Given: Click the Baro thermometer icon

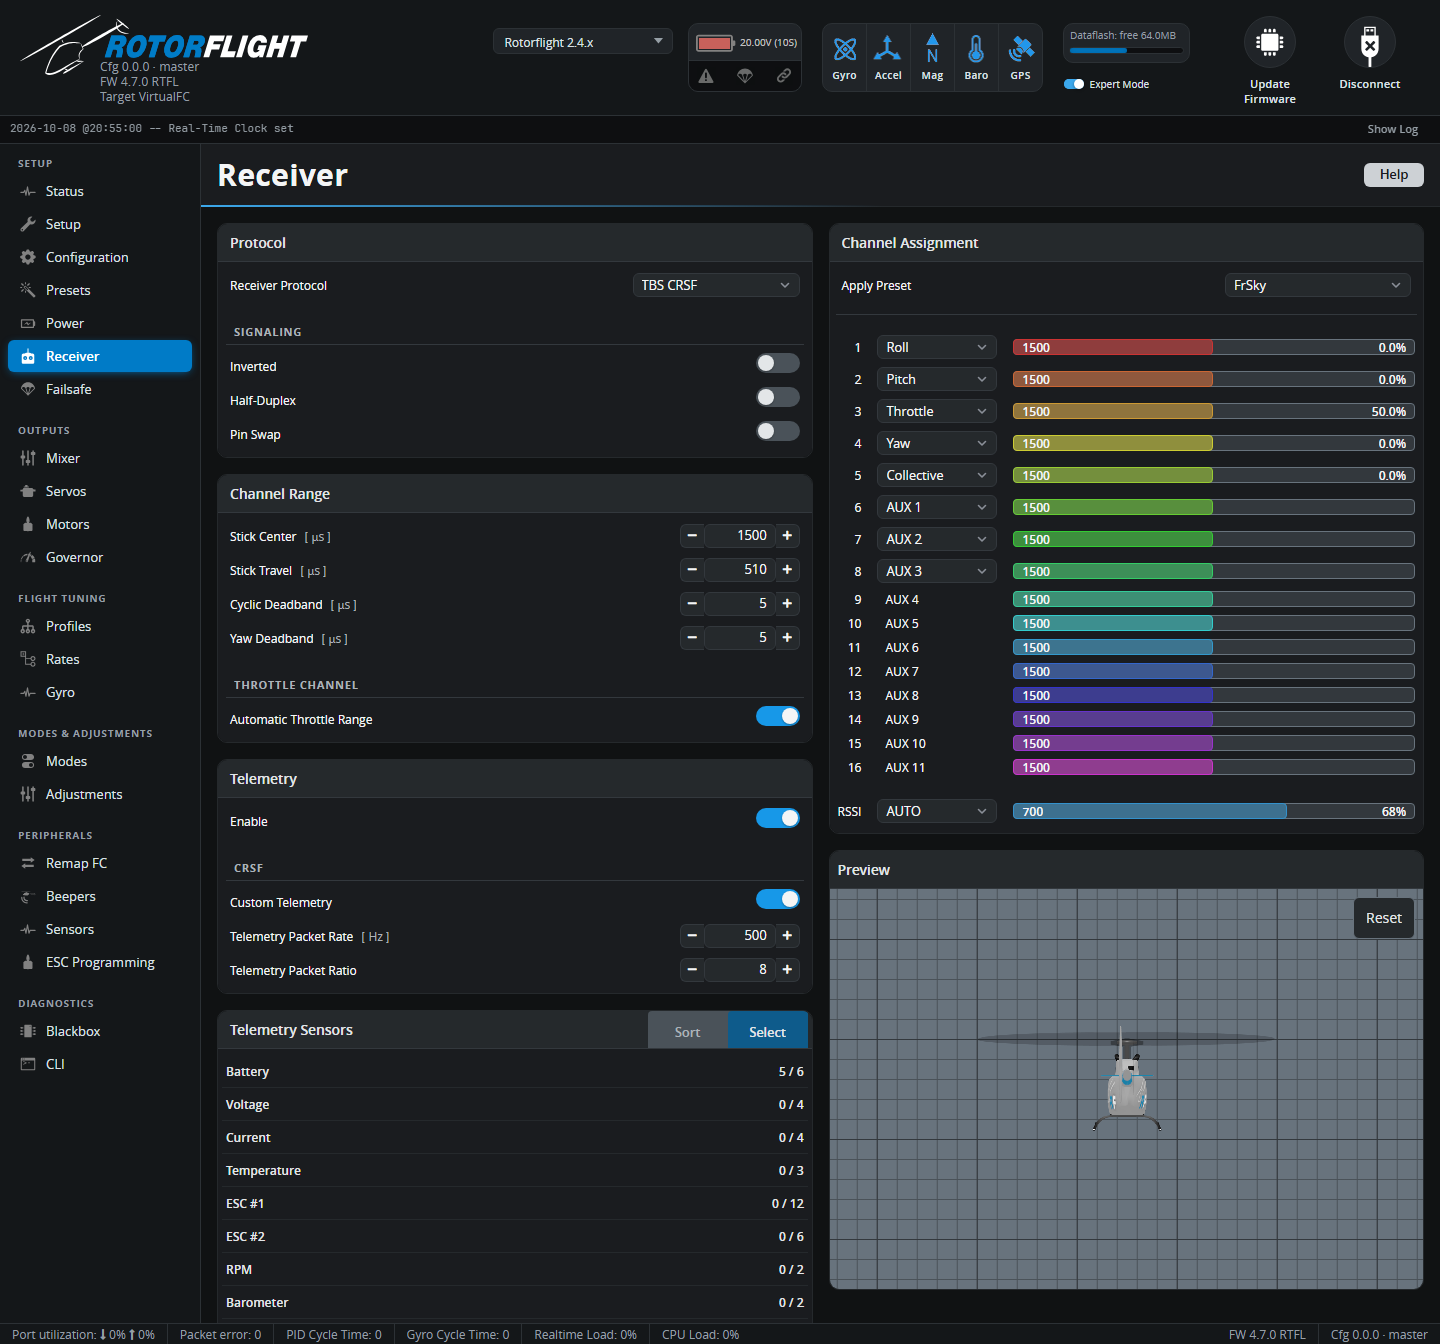Looking at the screenshot, I should click(976, 49).
